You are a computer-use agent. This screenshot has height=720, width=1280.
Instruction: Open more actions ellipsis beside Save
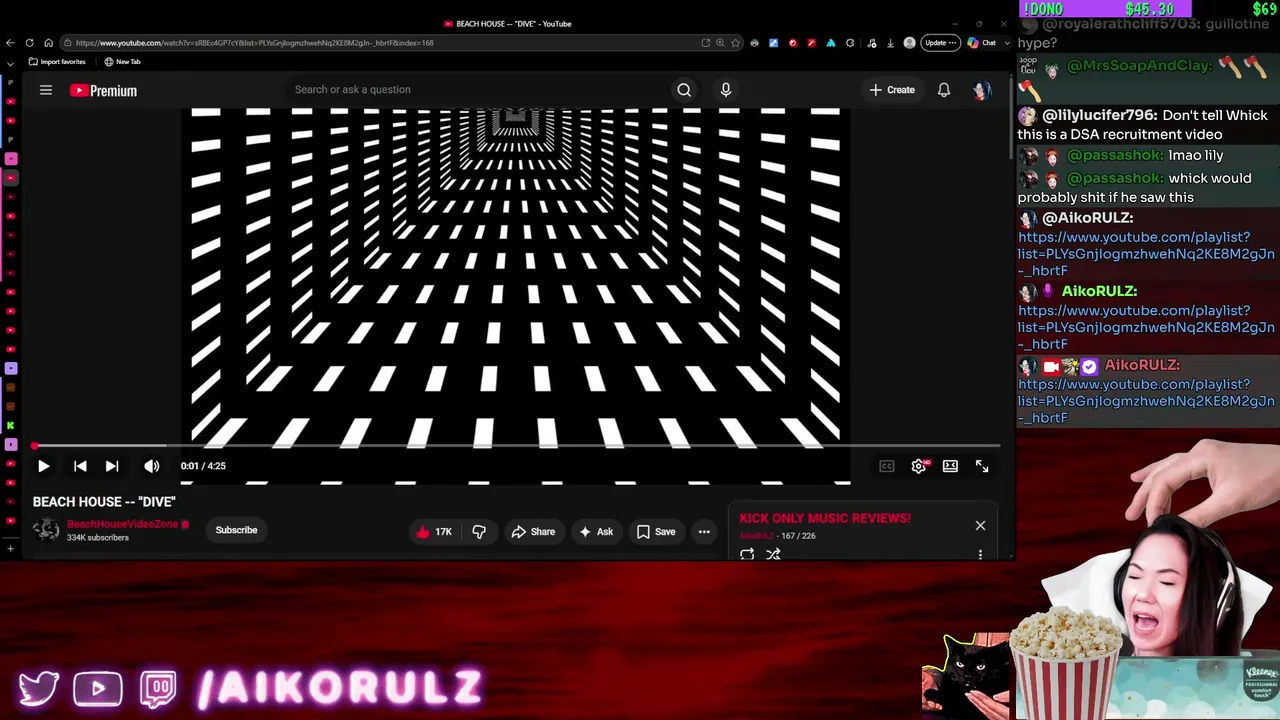click(x=704, y=532)
